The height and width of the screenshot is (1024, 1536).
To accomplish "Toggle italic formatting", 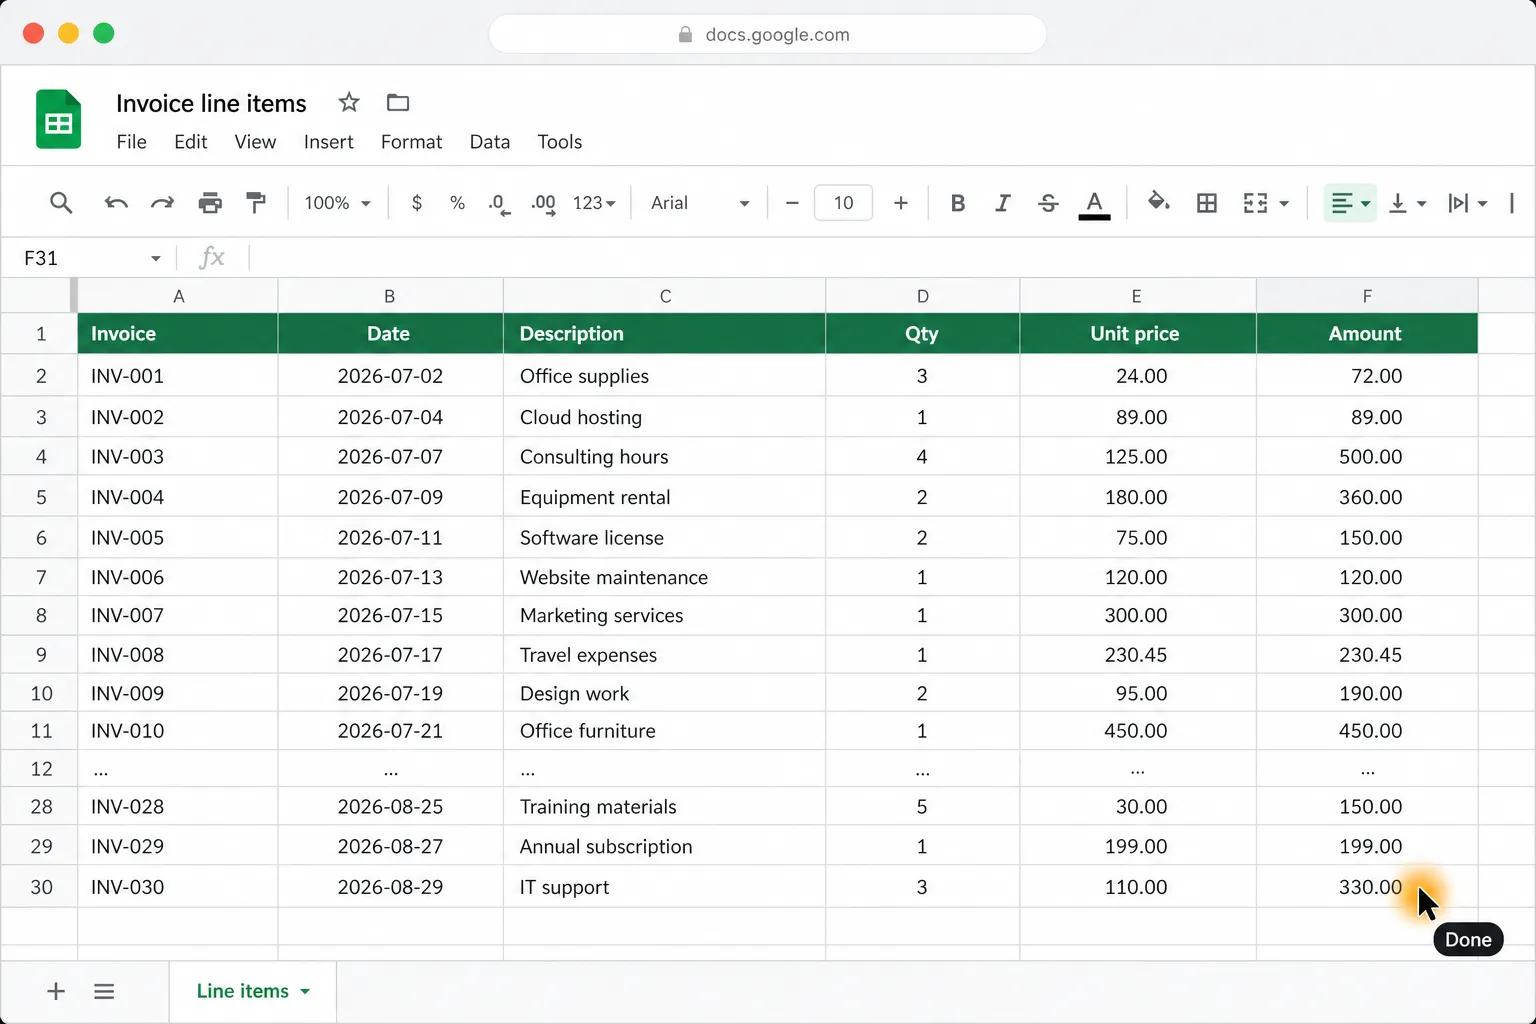I will [1002, 203].
